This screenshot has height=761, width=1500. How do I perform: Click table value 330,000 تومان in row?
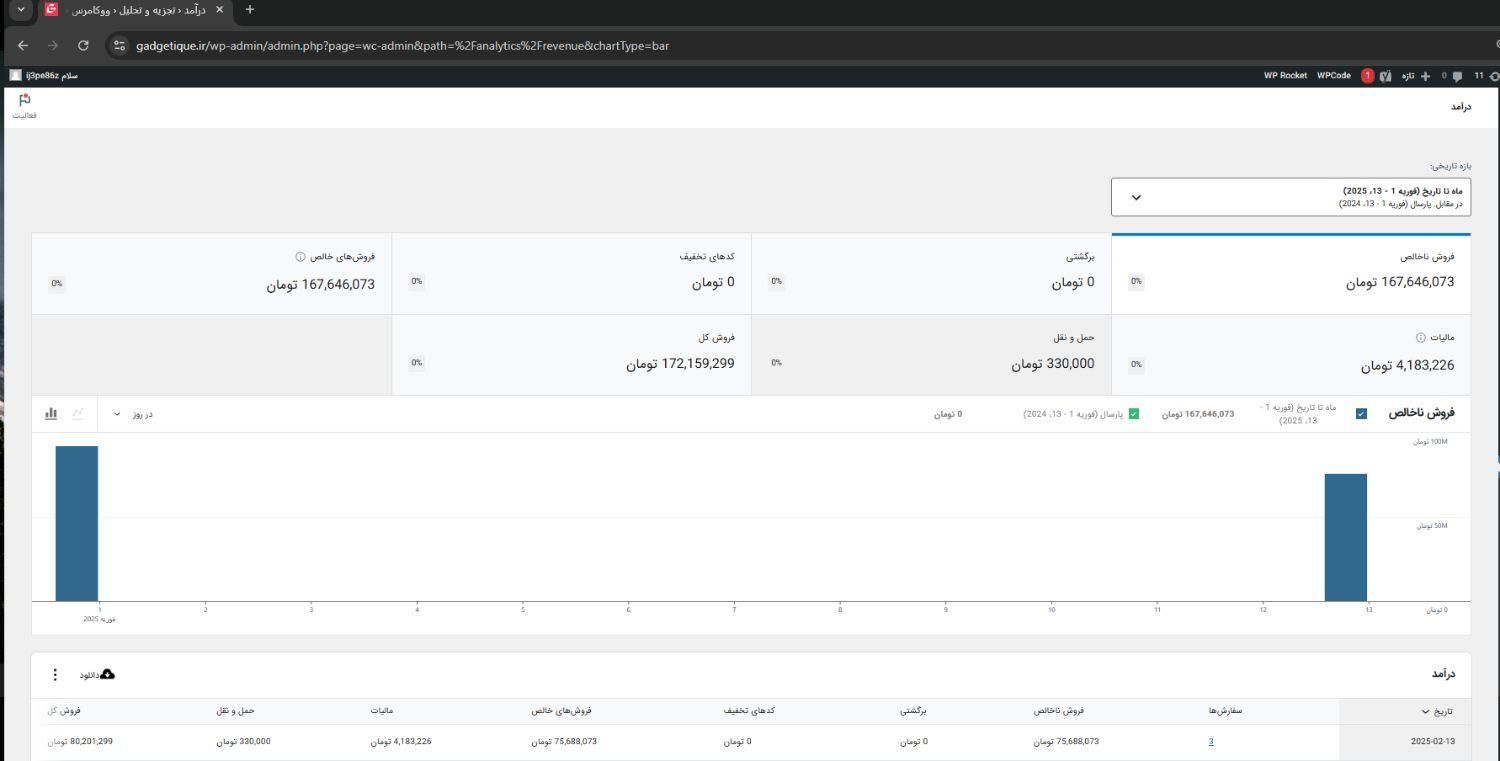[x=243, y=742]
